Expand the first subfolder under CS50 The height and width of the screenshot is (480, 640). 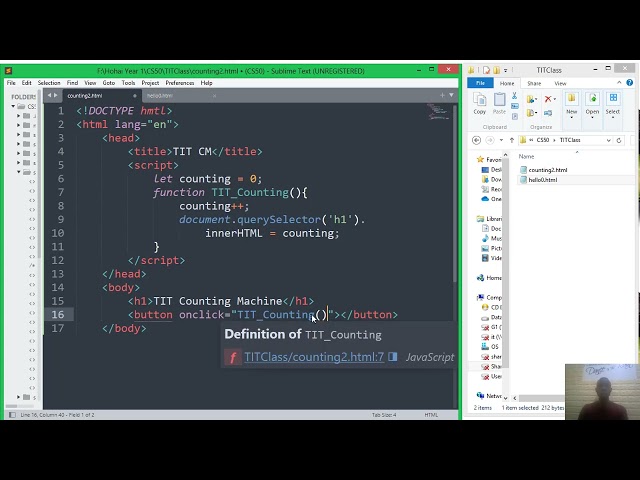coord(18,116)
